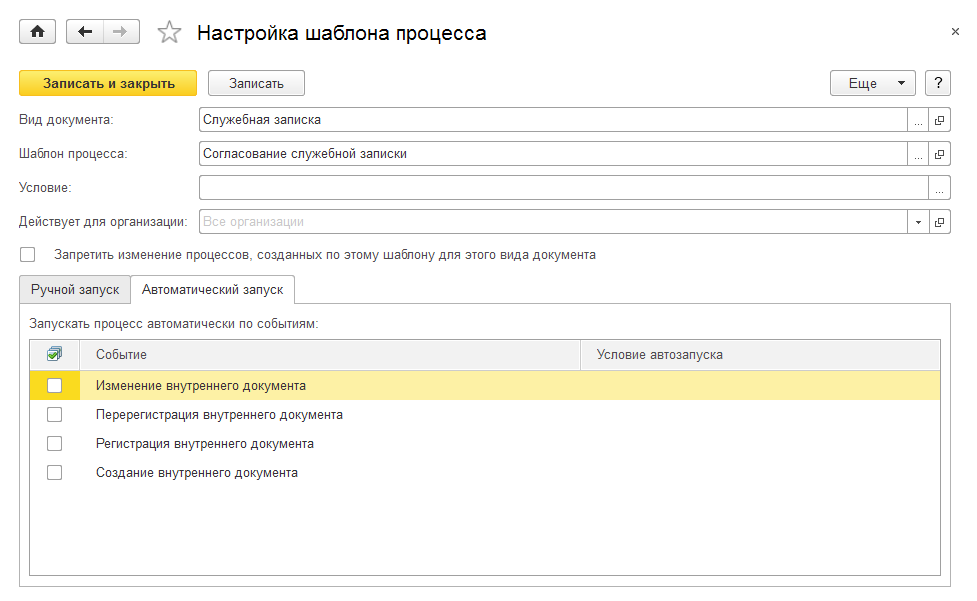977x601 pixels.
Task: Click the Записать button
Action: coord(256,83)
